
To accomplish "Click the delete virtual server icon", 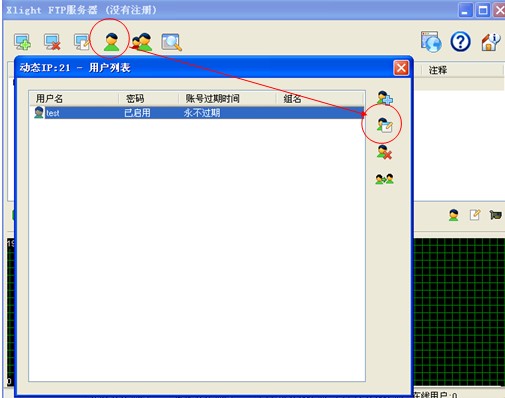I will pos(52,42).
